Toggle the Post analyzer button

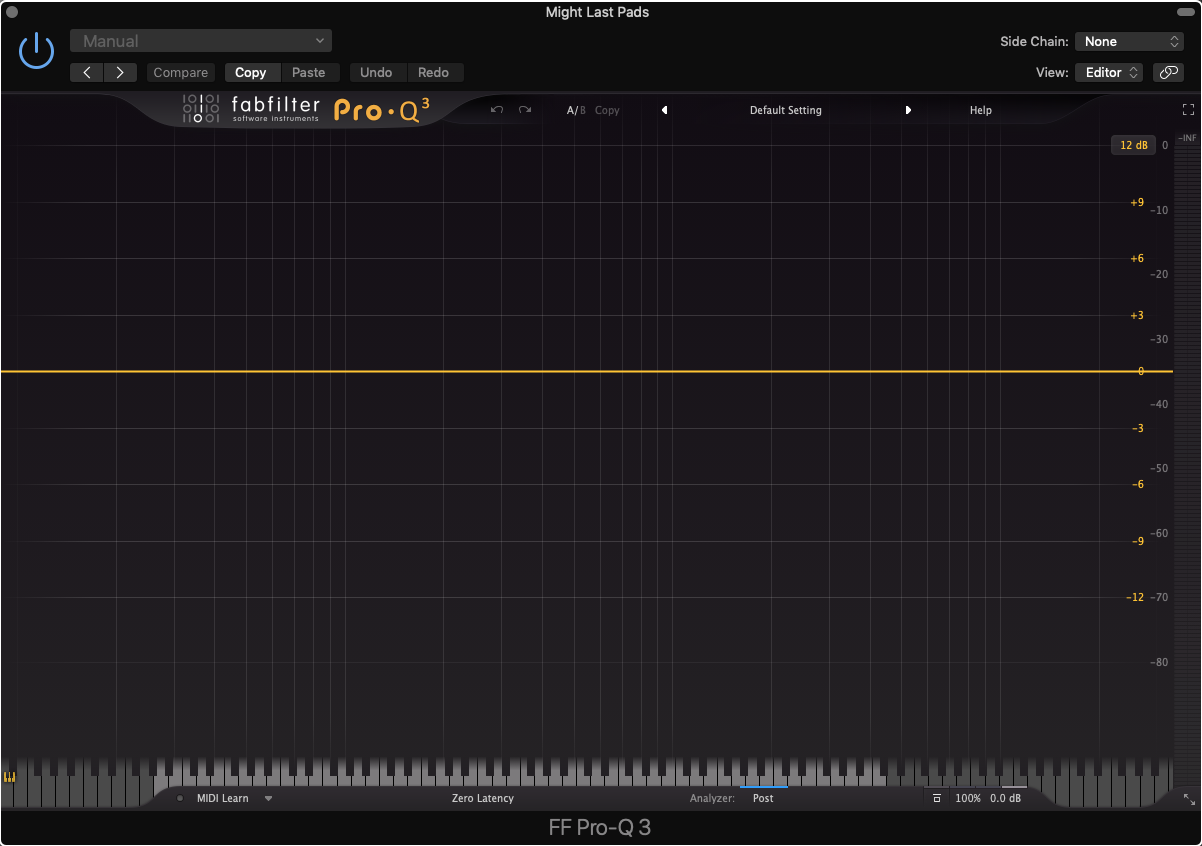(x=763, y=798)
